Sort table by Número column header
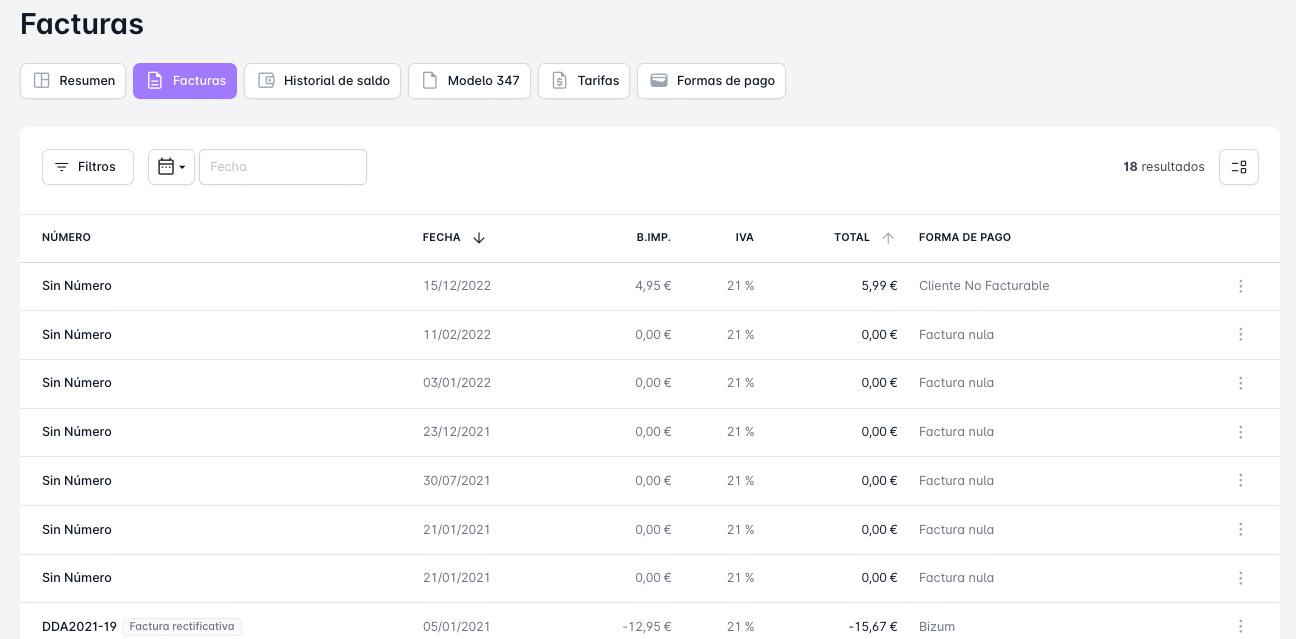The height and width of the screenshot is (639, 1296). click(66, 238)
